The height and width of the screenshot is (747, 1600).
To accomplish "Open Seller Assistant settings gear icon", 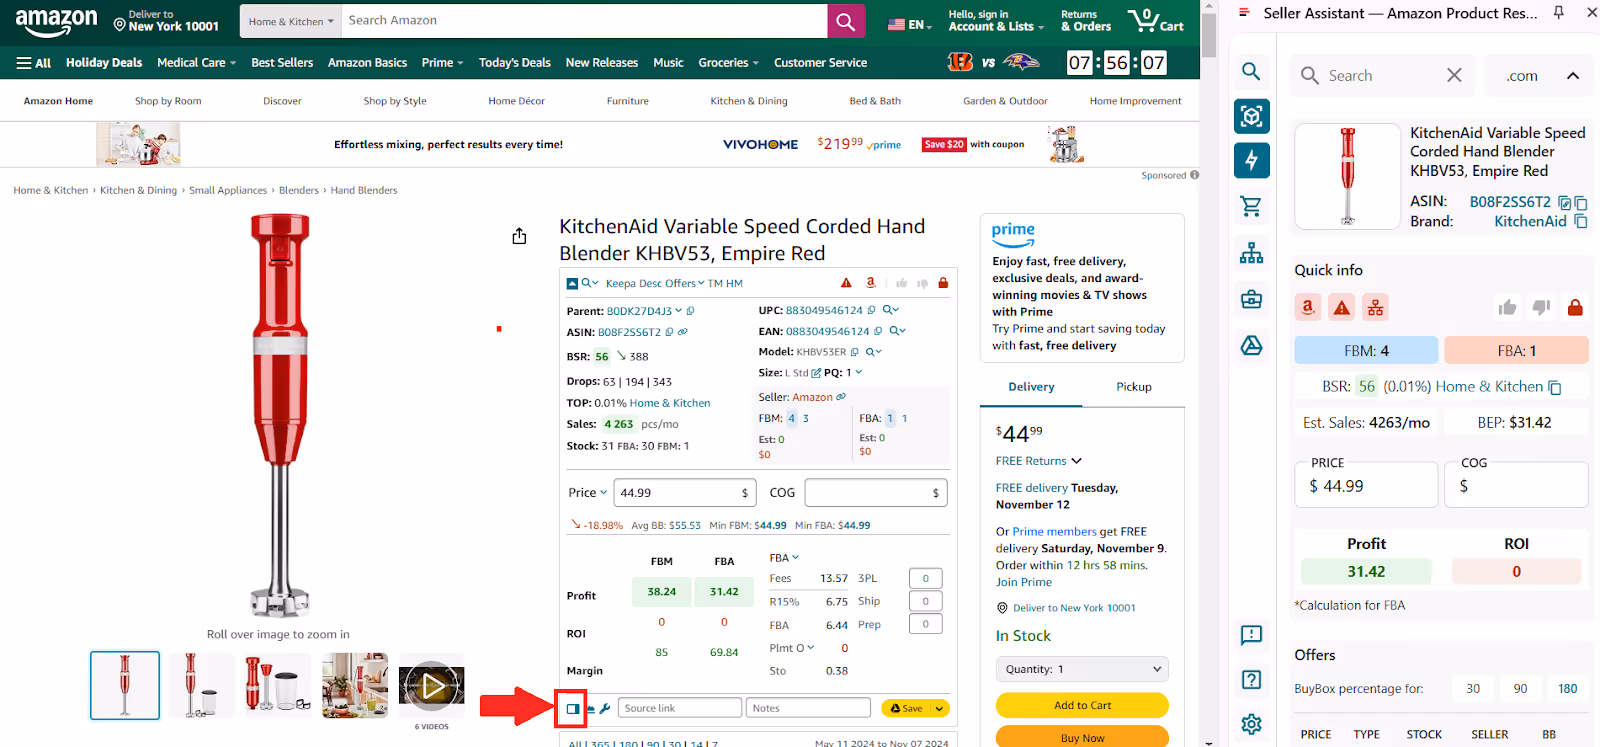I will 1251,724.
